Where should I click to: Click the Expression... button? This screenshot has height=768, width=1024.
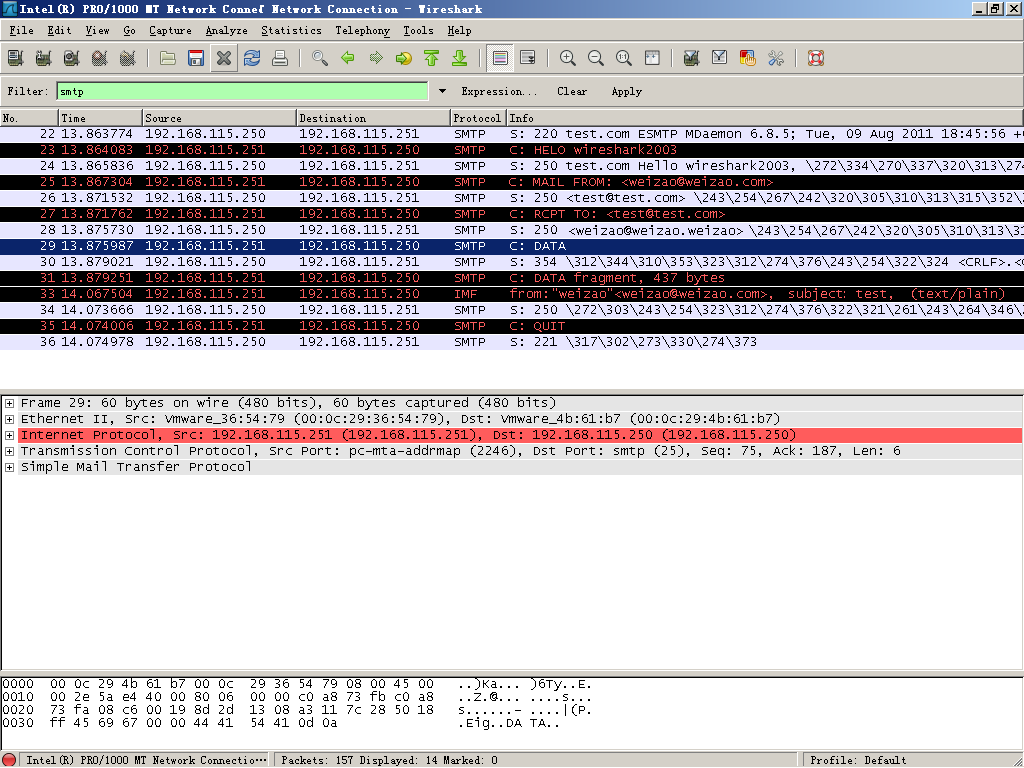[x=499, y=91]
